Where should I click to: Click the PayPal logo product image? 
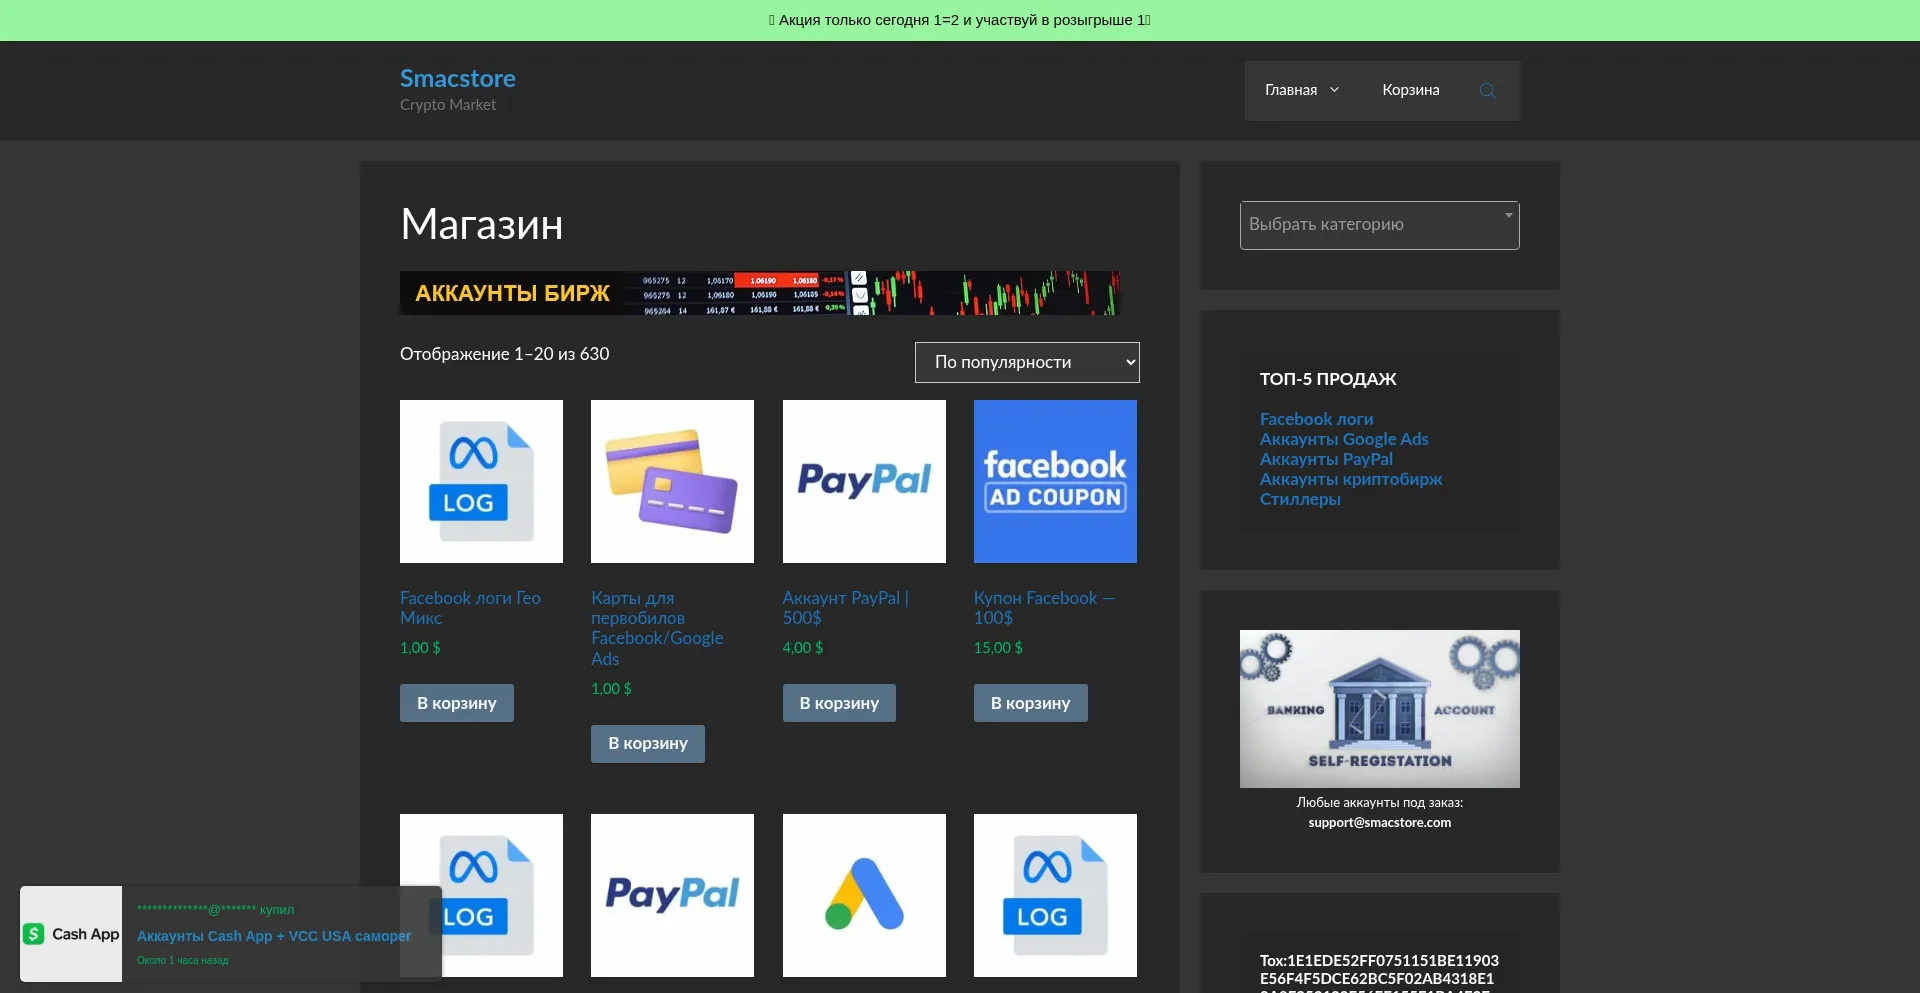point(864,481)
